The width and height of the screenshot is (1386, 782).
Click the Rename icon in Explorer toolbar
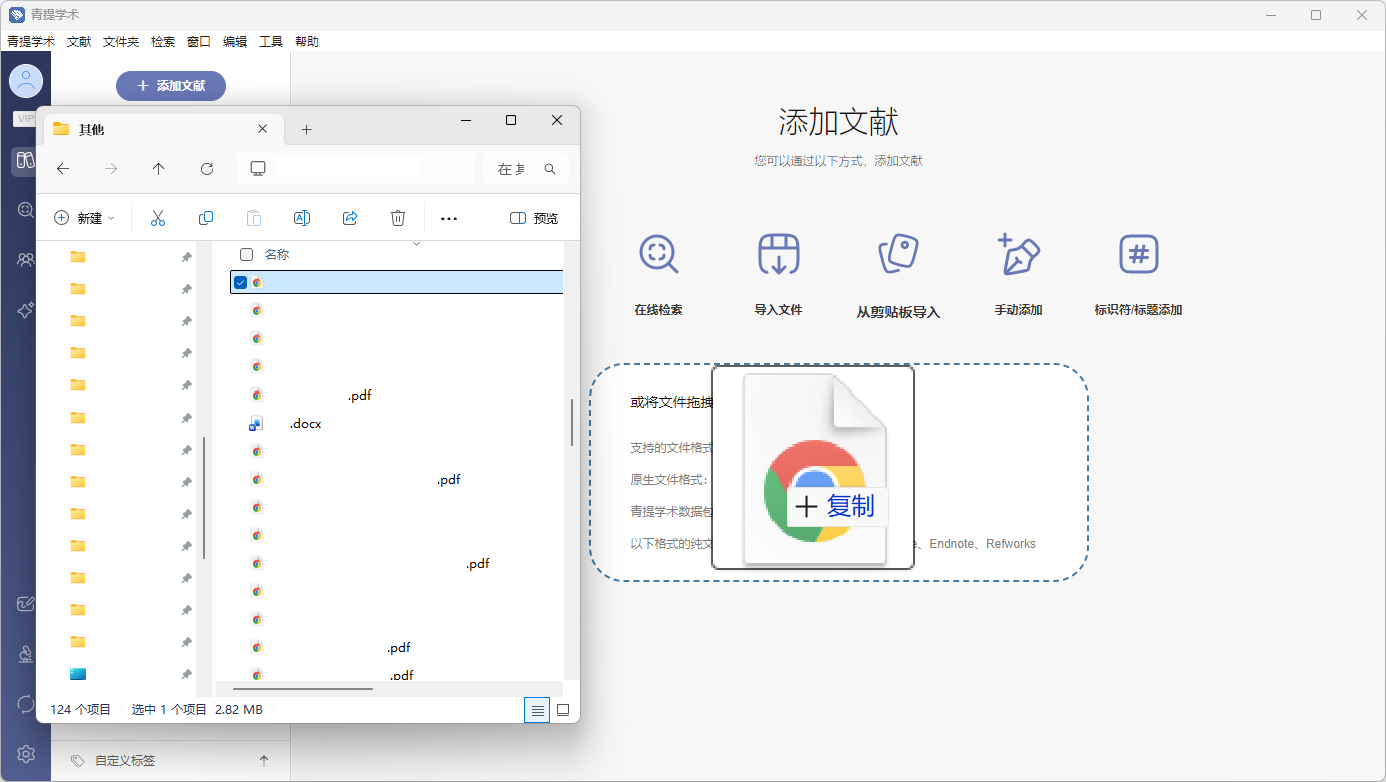click(x=301, y=218)
